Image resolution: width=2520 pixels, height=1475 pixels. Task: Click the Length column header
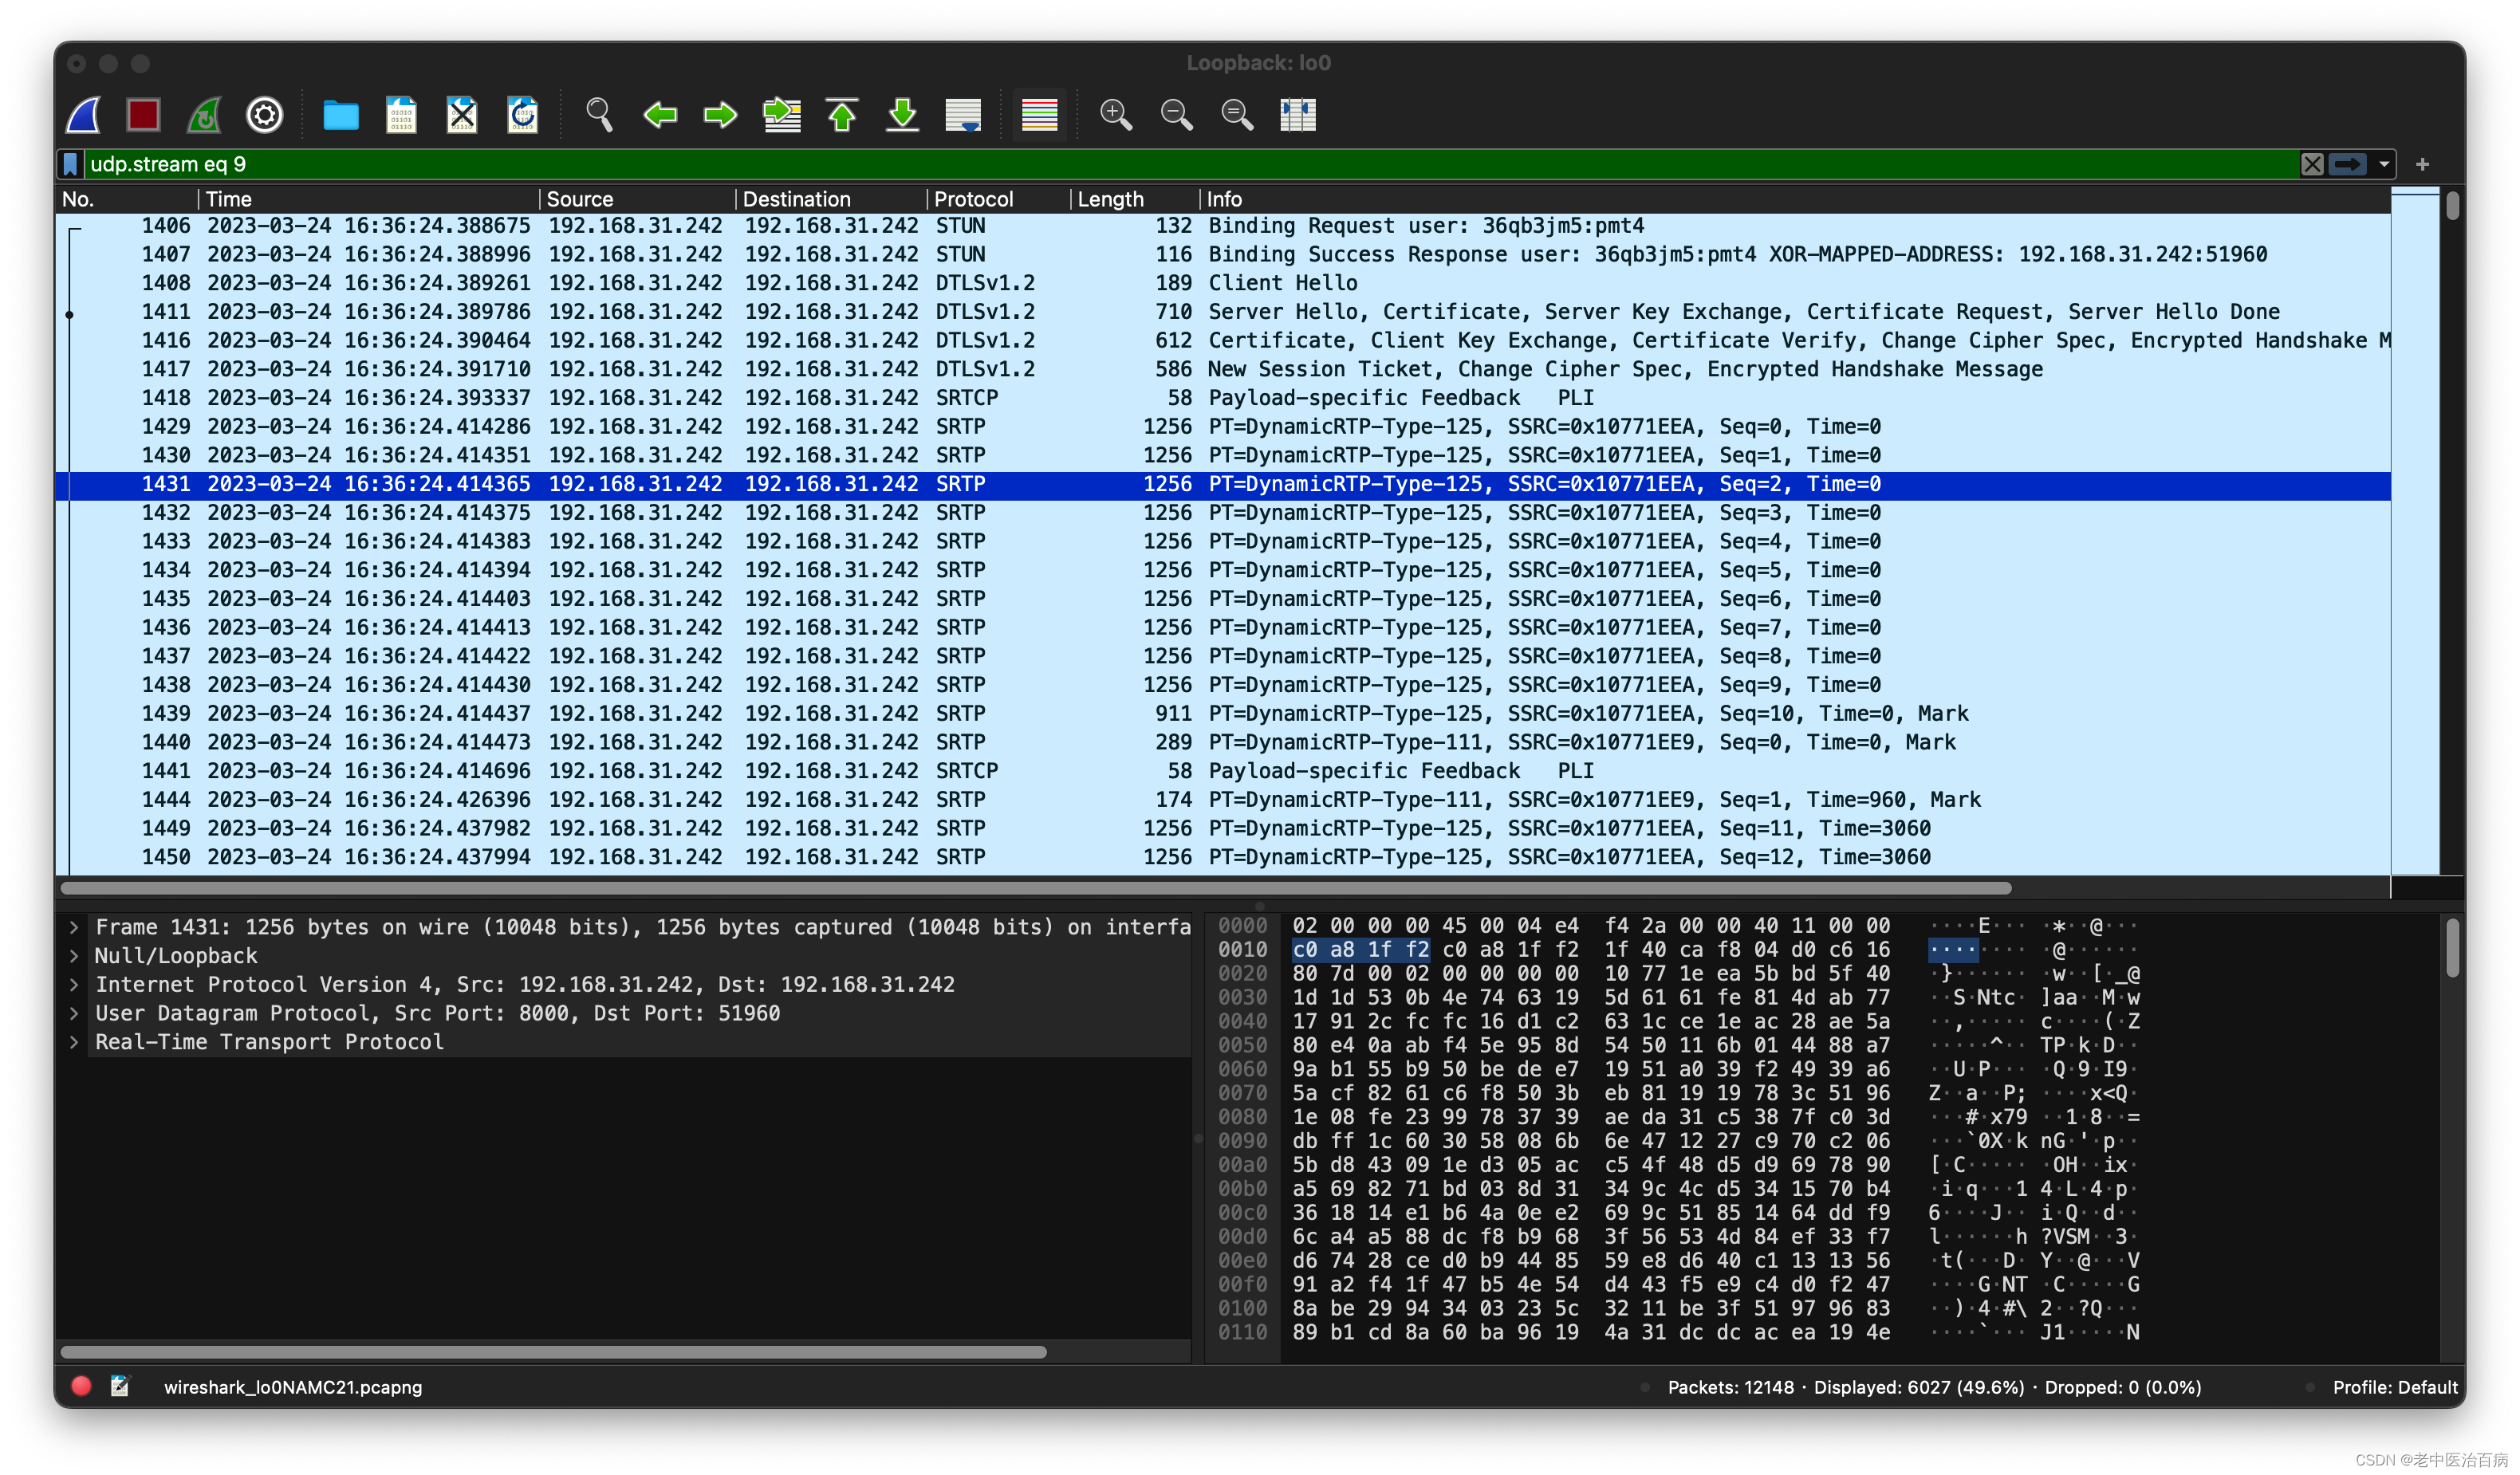[x=1110, y=199]
